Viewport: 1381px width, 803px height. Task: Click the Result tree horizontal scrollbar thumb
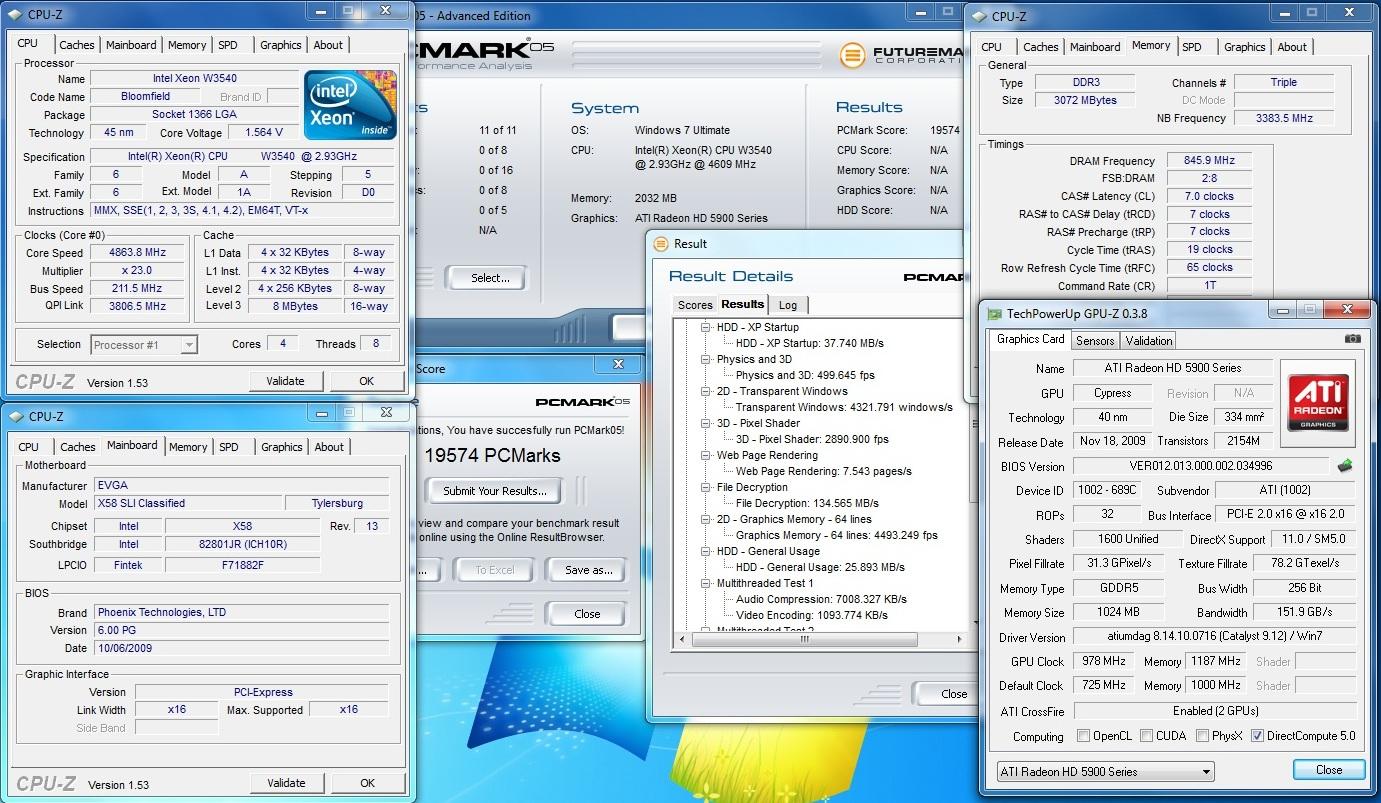[803, 639]
